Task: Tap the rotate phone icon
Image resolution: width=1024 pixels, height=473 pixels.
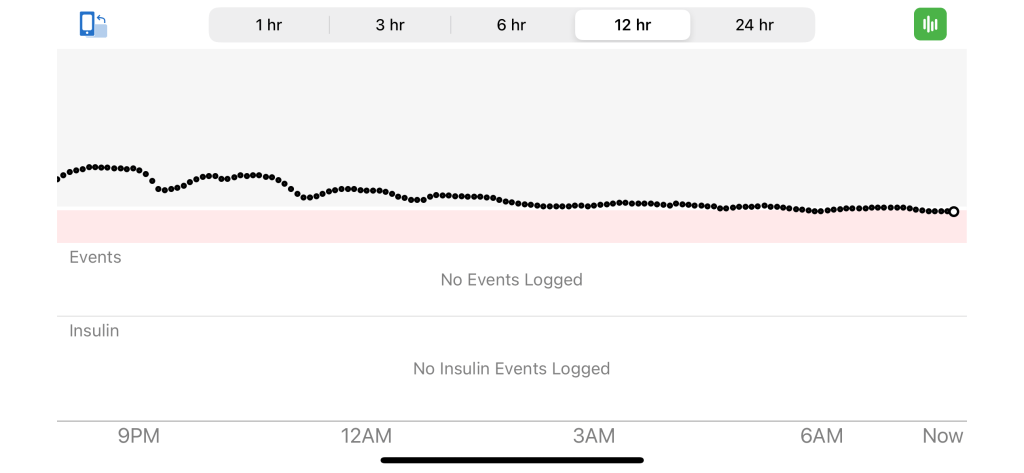Action: click(x=93, y=24)
